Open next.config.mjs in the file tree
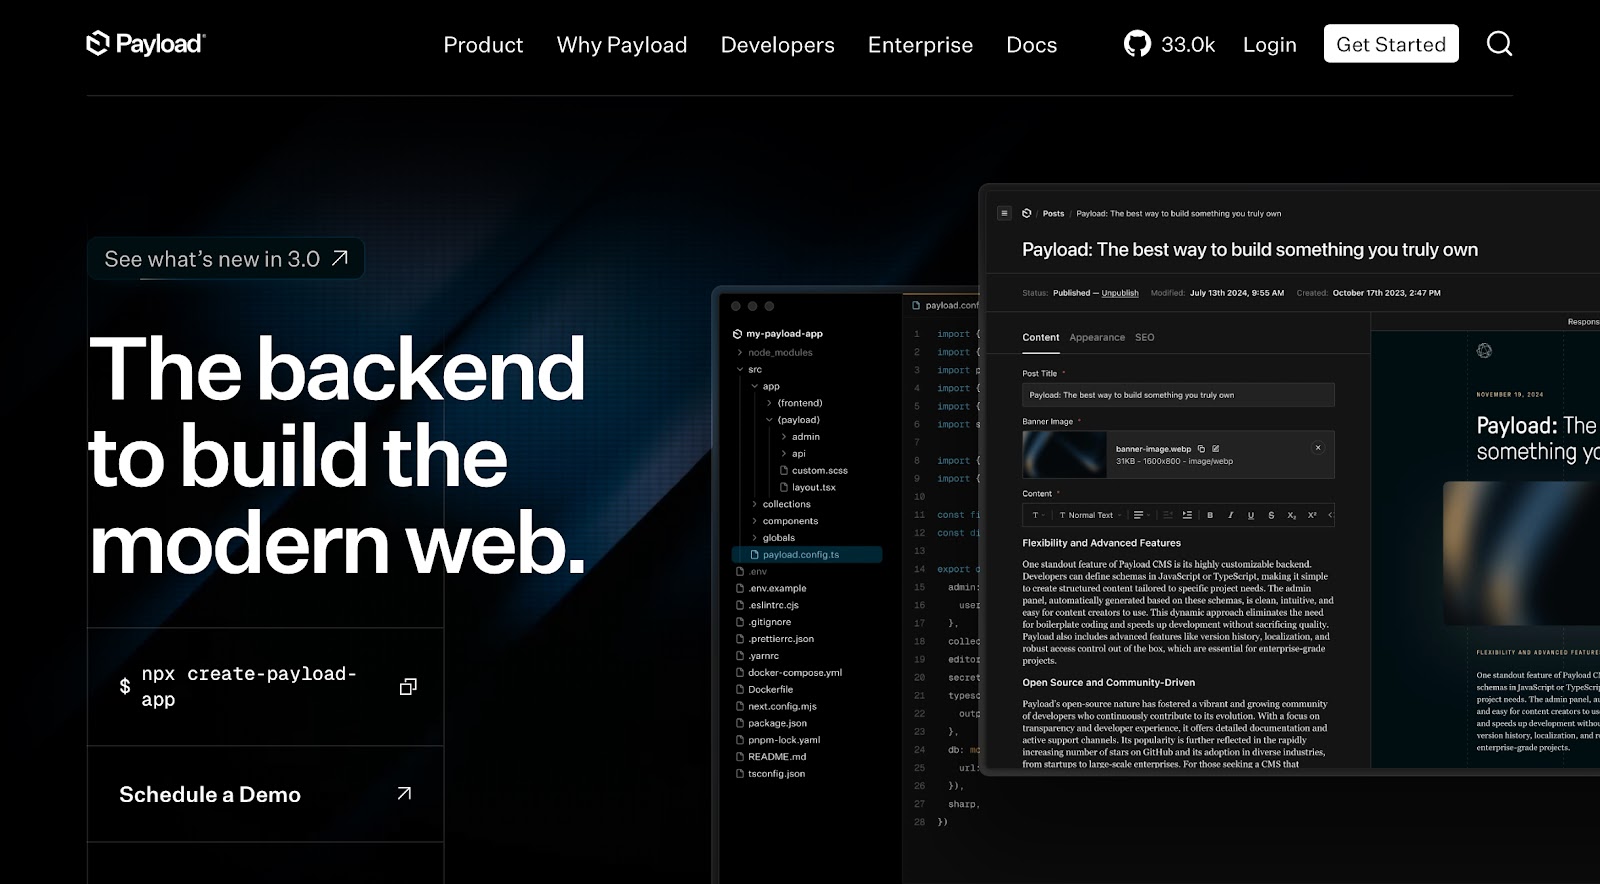Screen dimensions: 1600x884 [776, 706]
